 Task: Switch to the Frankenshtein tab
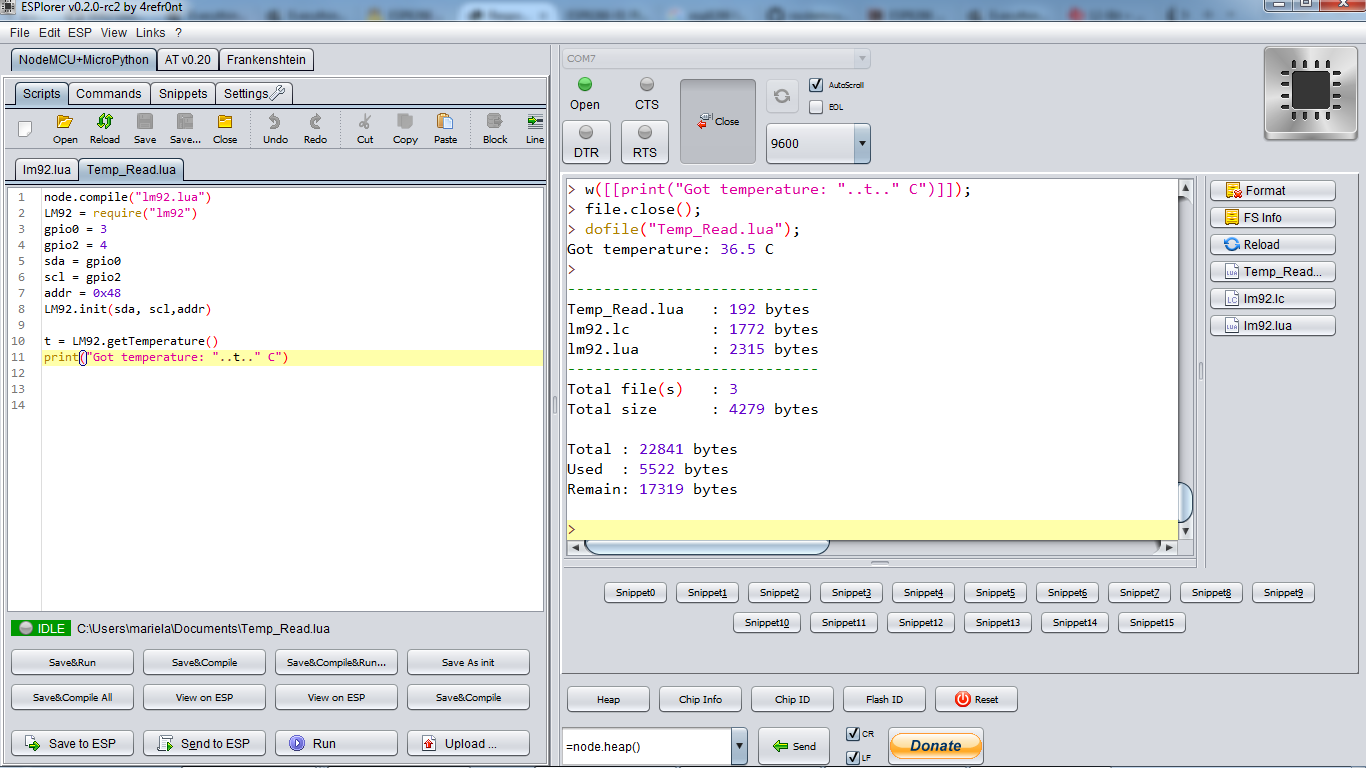(266, 60)
